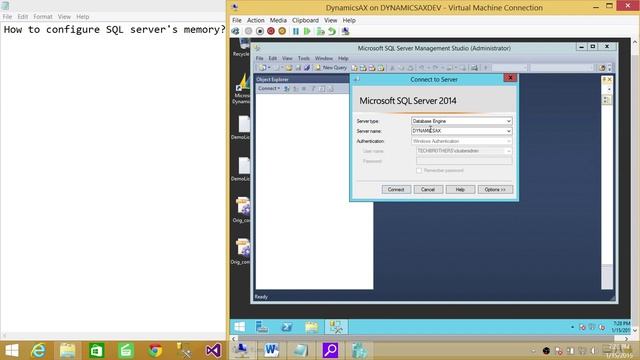Click the Enhanced Session icon in VM toolbar
Viewport: 640px width, 360px height.
pos(345,31)
